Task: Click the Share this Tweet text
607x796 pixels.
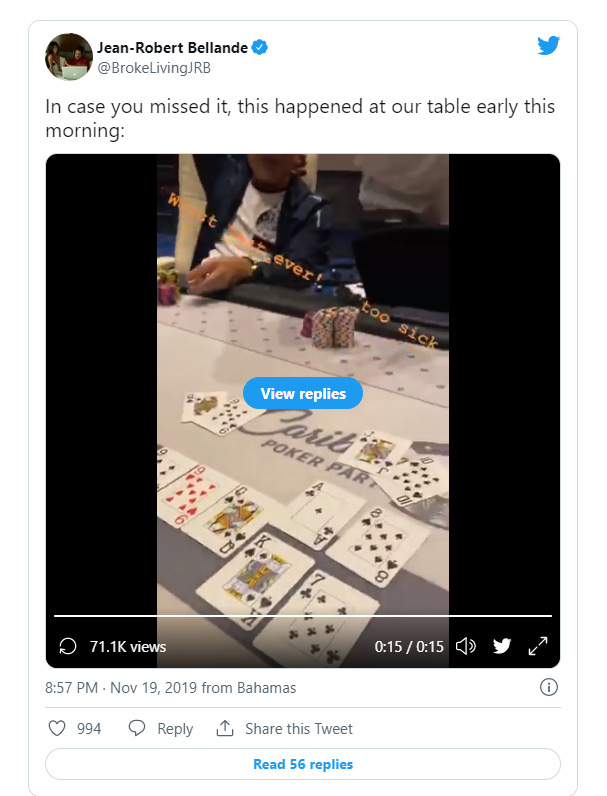Action: coord(299,729)
